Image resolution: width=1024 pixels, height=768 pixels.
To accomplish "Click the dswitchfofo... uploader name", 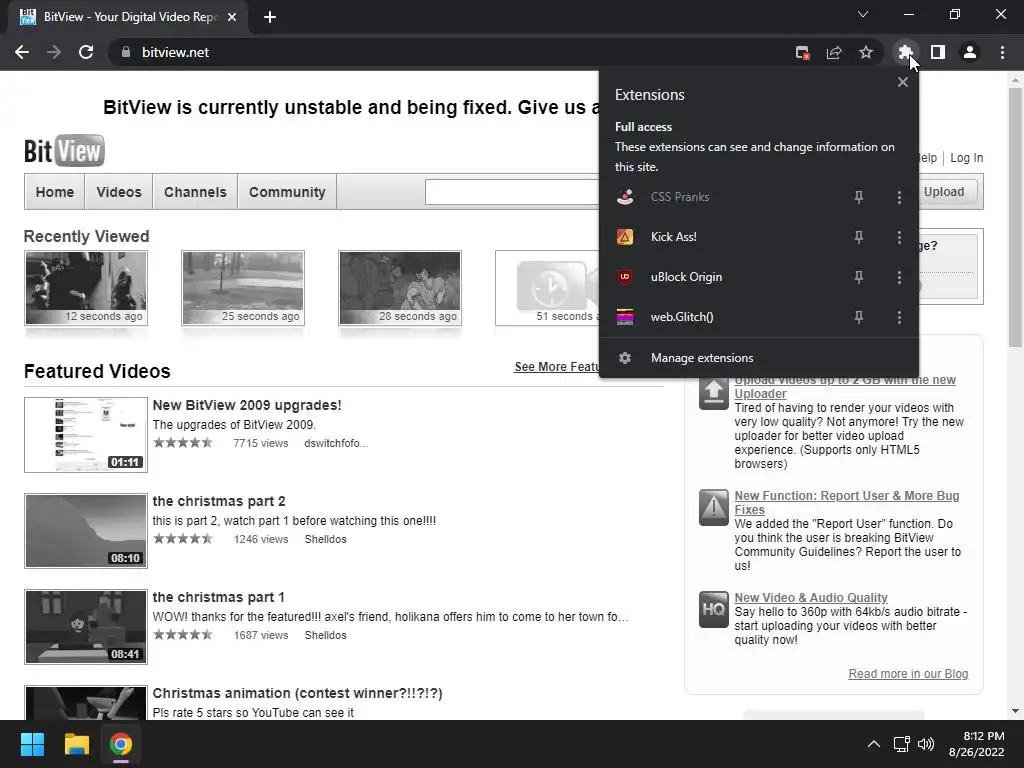I will (x=336, y=443).
